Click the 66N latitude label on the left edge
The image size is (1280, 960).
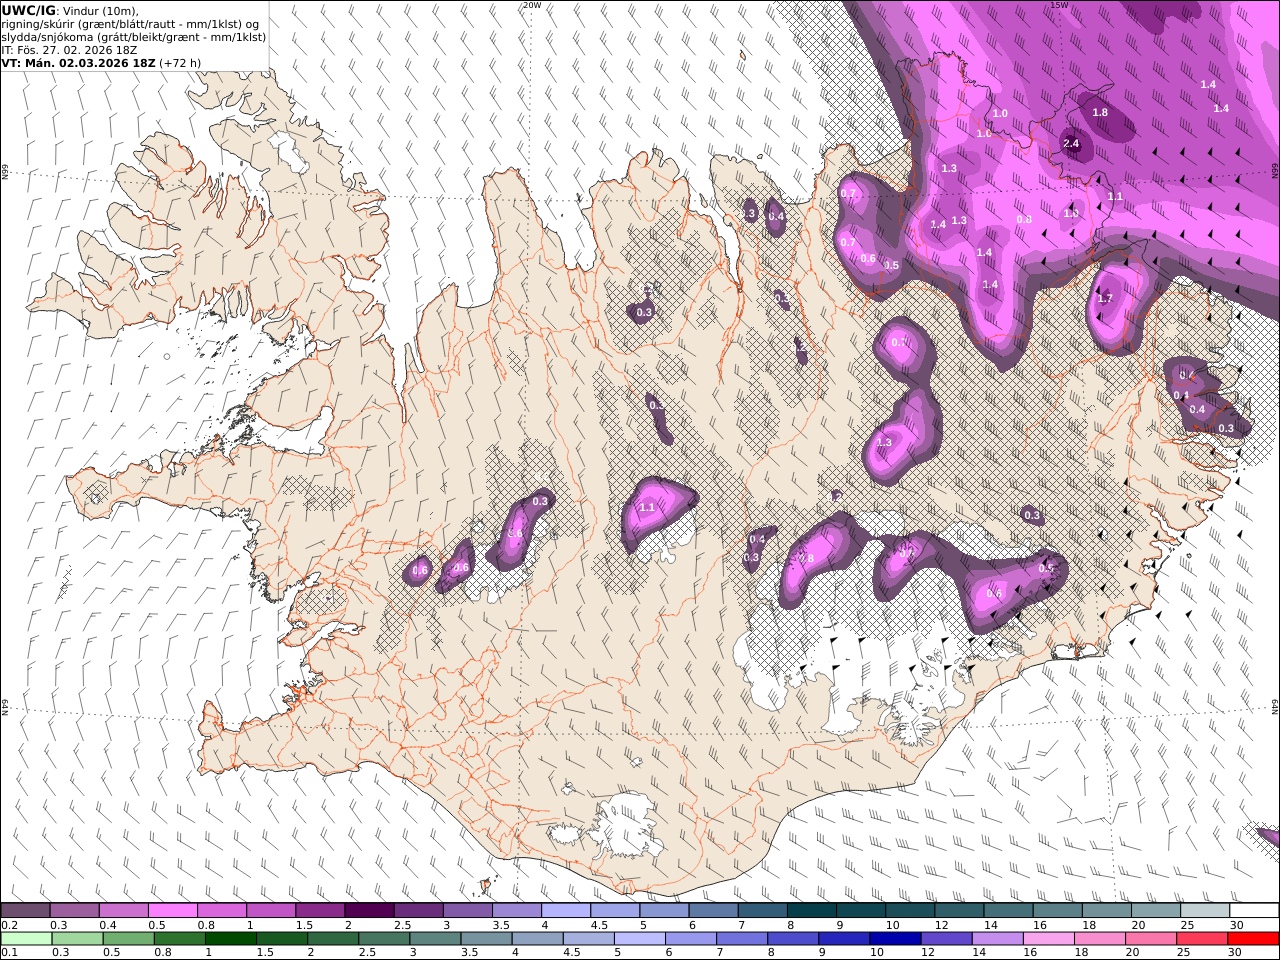click(x=5, y=173)
